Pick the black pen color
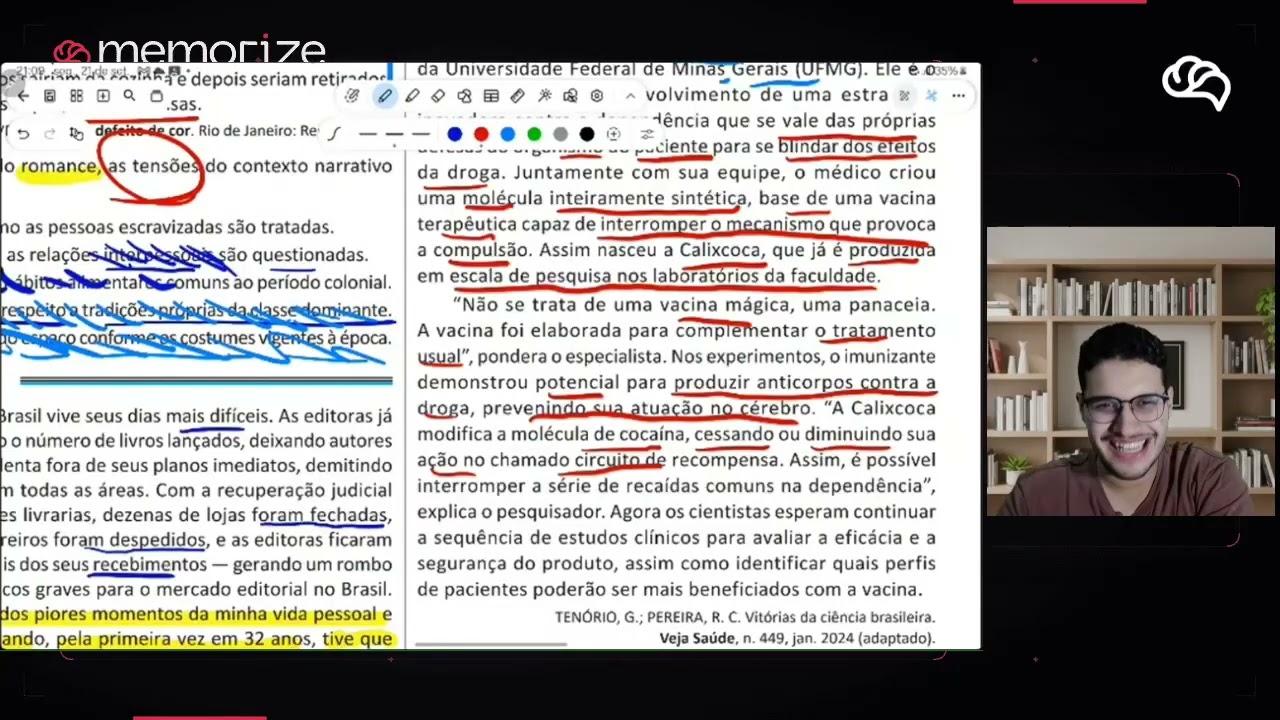 tap(587, 134)
